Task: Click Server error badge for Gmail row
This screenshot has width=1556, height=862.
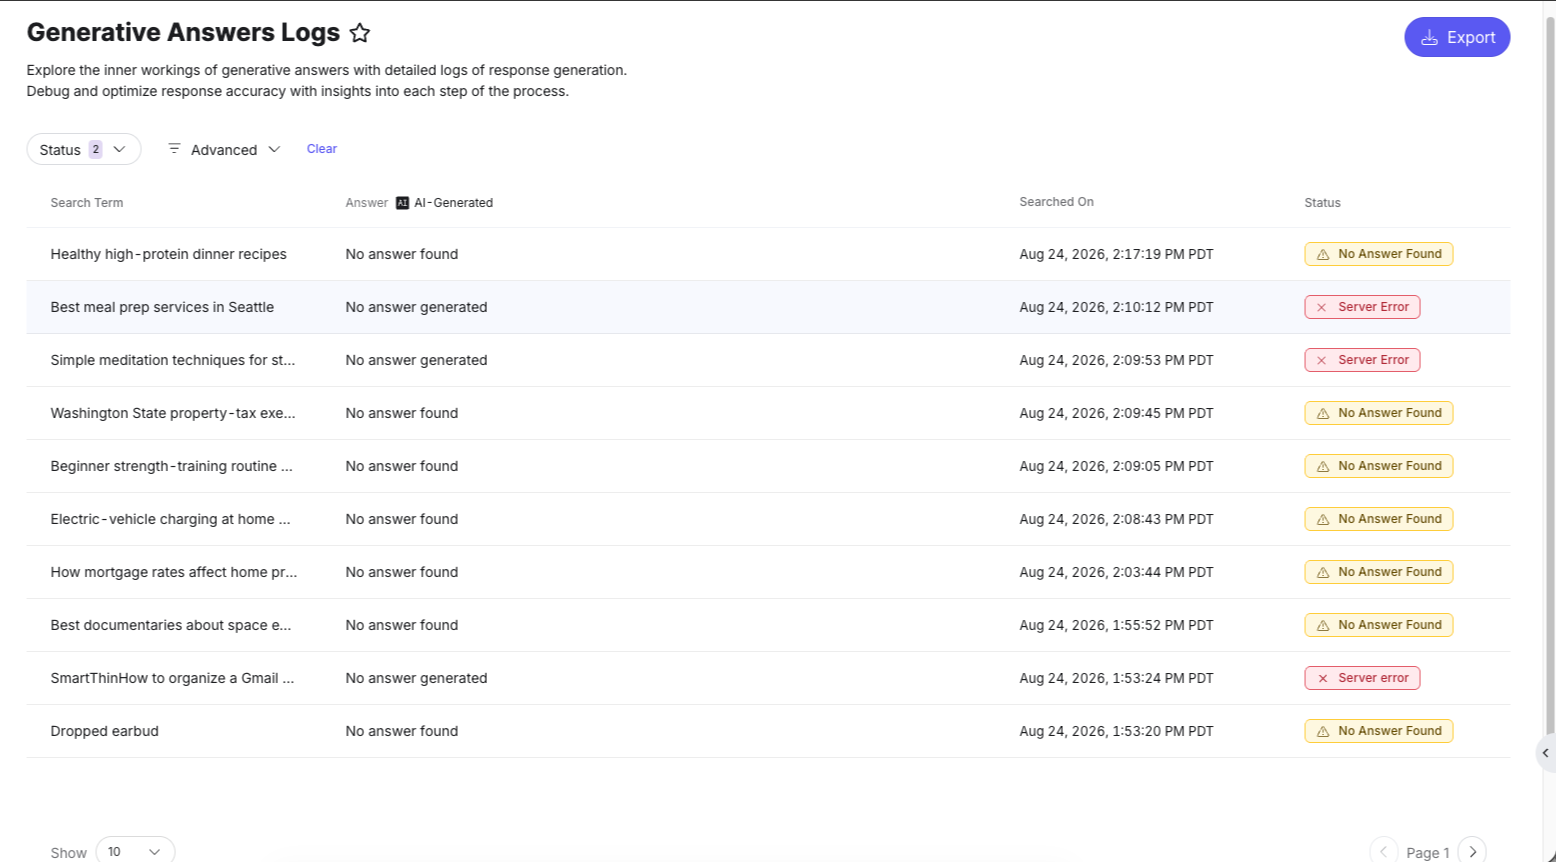Action: (1362, 678)
